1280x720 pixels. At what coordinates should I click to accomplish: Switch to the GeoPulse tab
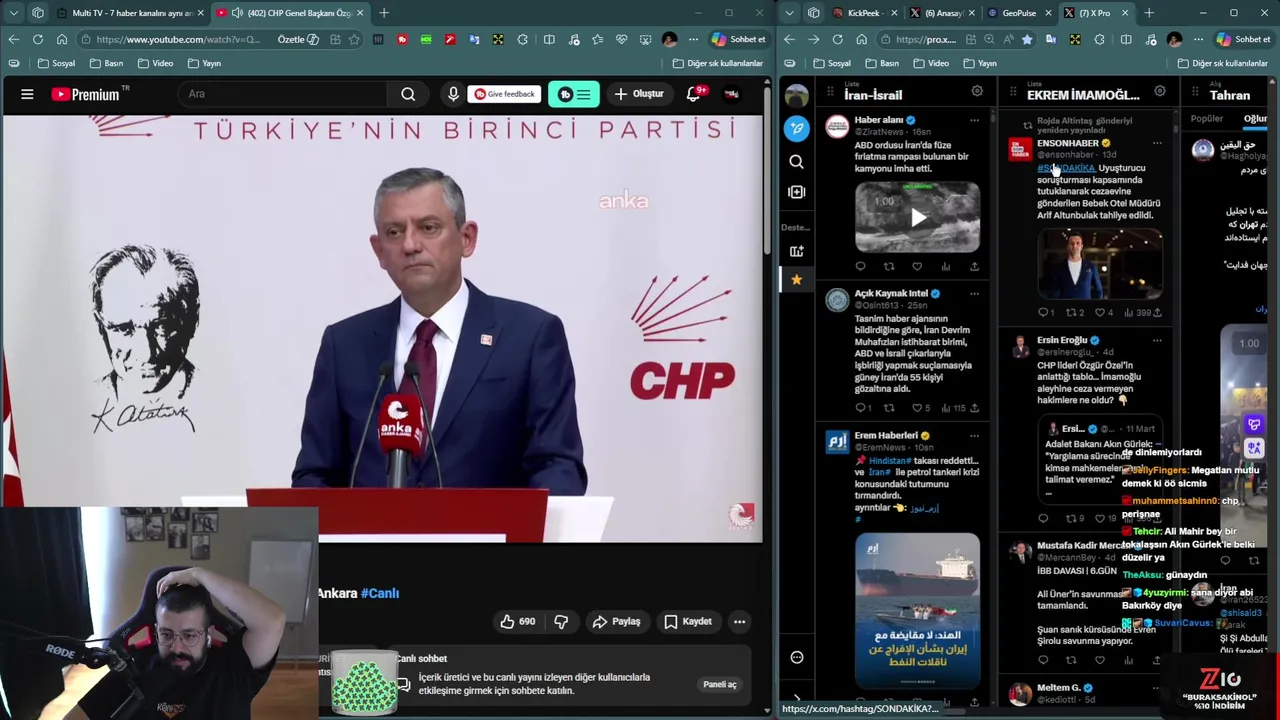tap(1017, 13)
